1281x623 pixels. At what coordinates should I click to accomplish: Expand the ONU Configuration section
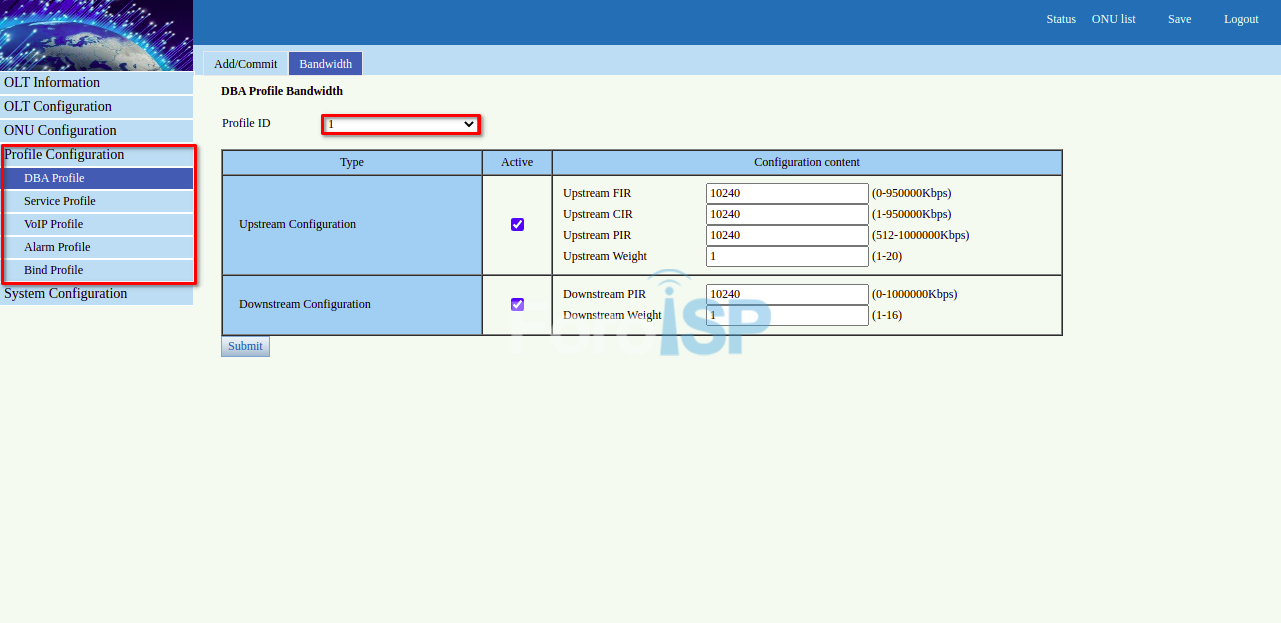(x=60, y=131)
